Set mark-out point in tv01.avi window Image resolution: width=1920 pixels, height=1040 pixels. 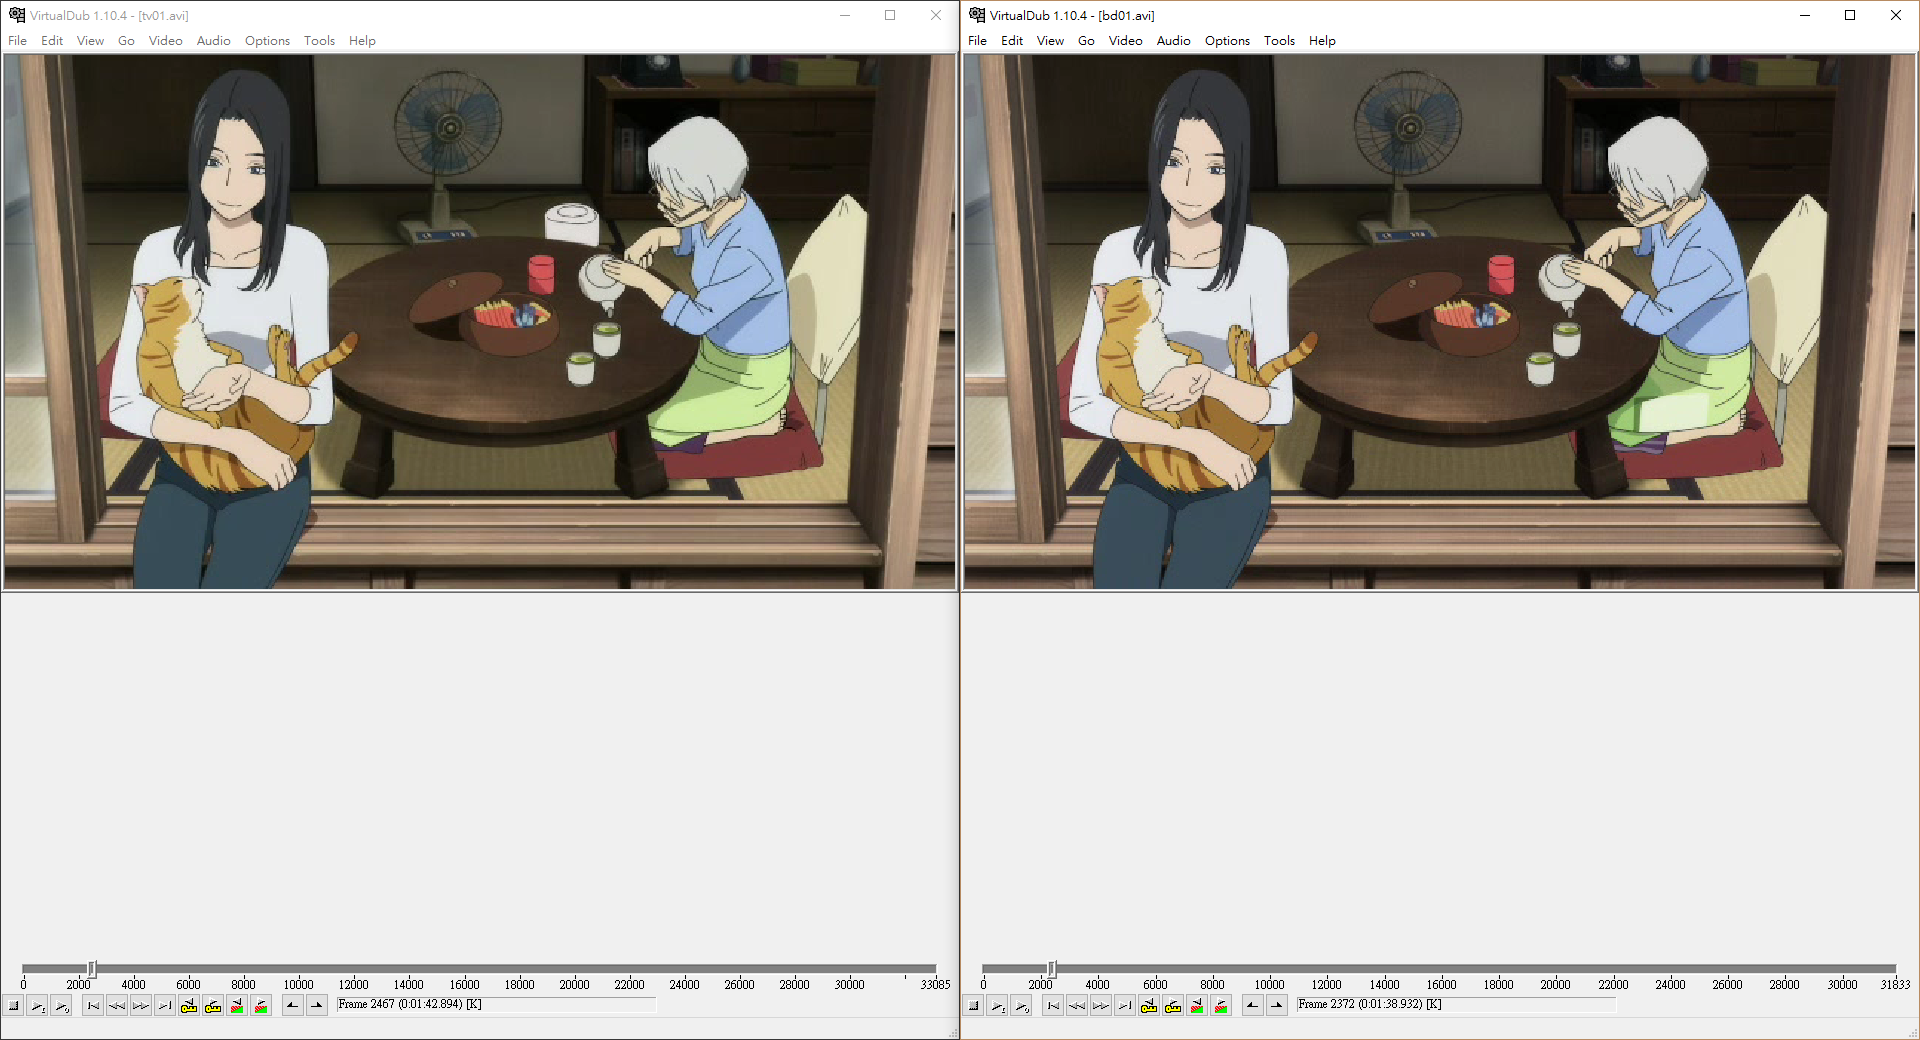pos(317,1006)
